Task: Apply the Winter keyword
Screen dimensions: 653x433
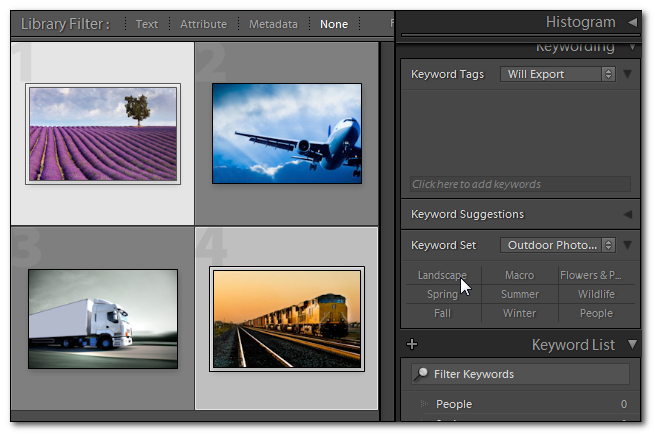Action: (519, 313)
